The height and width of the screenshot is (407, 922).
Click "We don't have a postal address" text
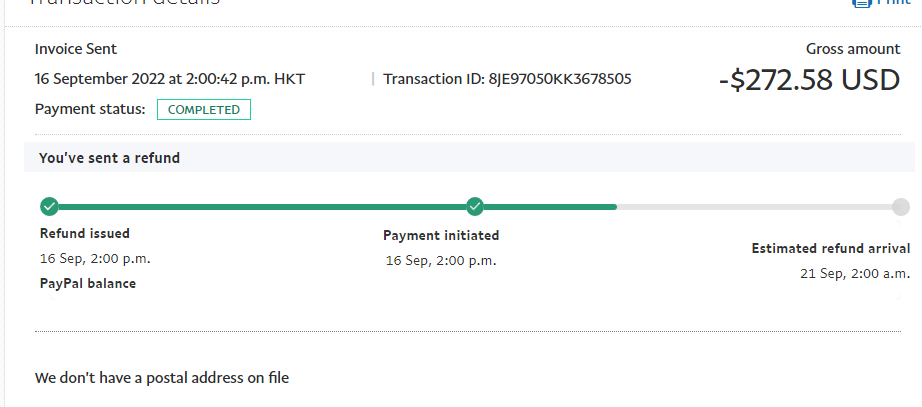click(162, 378)
